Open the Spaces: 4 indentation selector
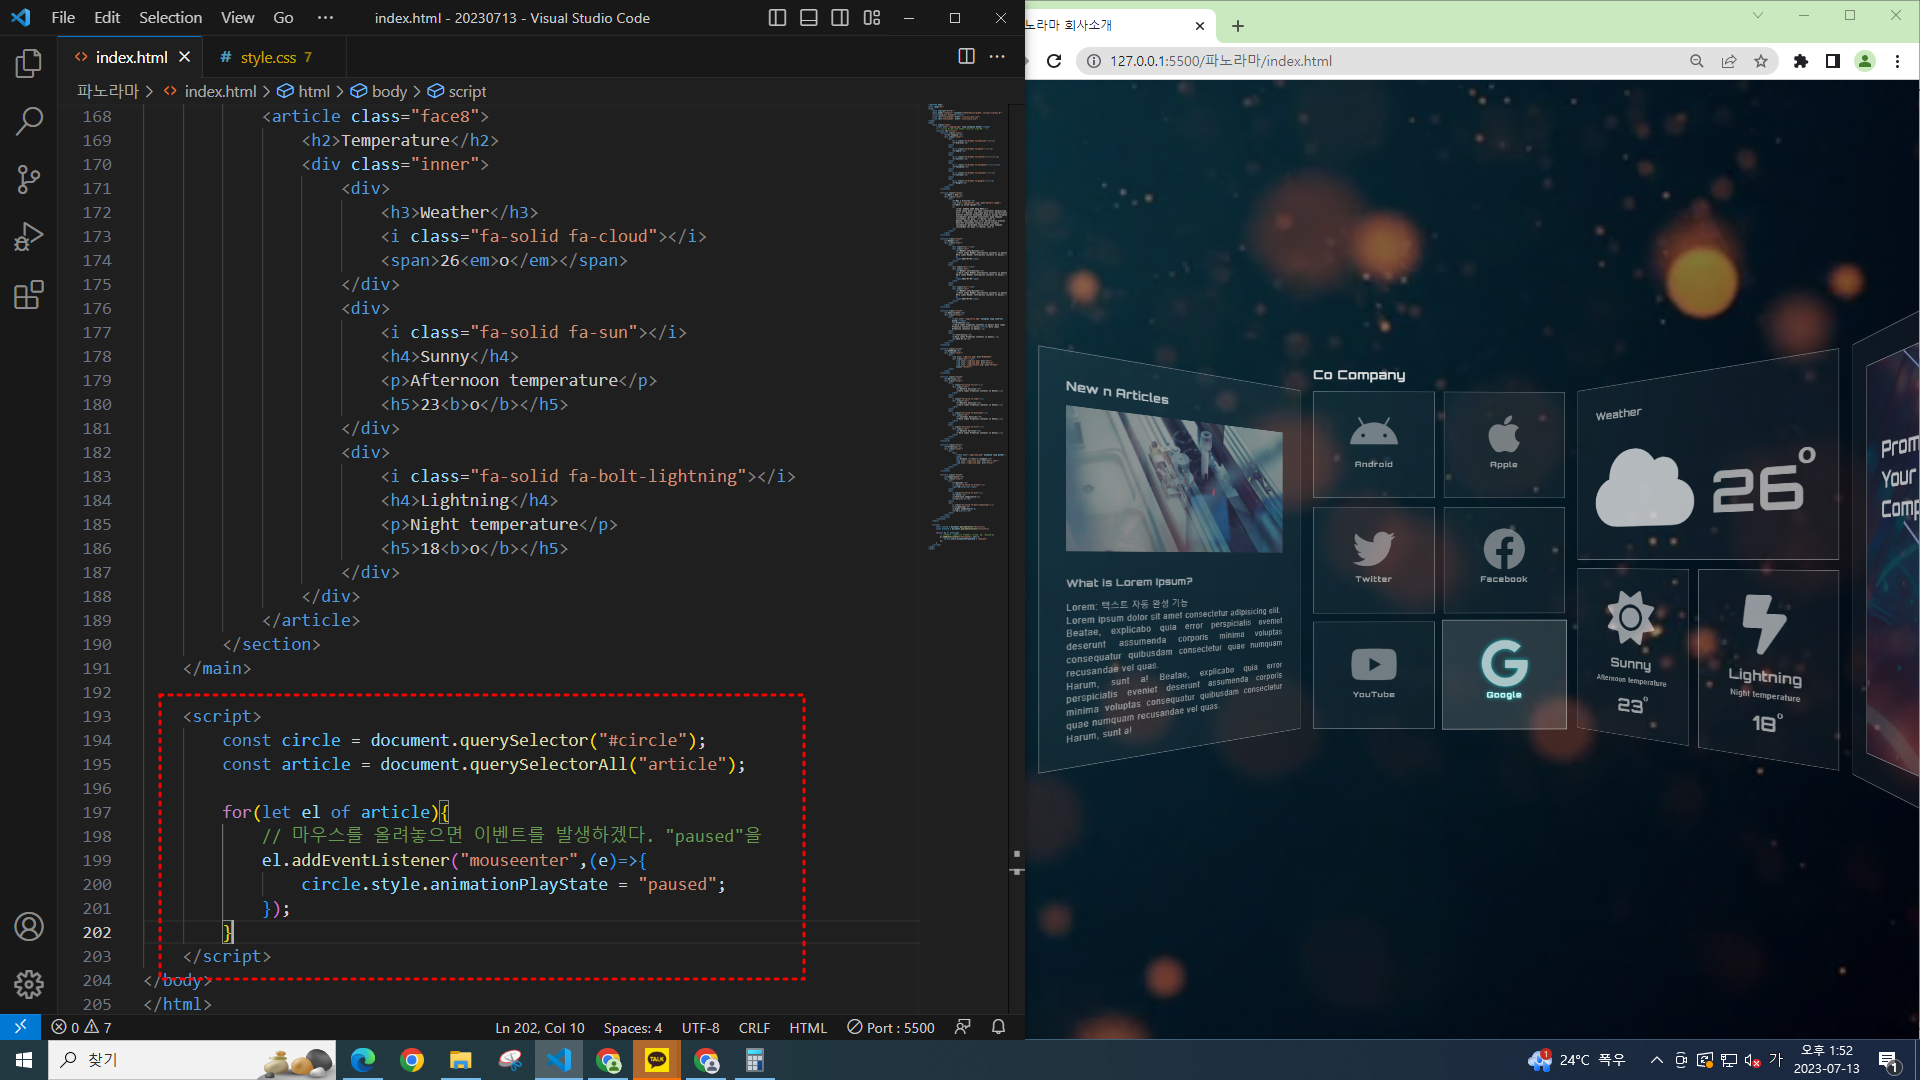1920x1080 pixels. click(632, 1027)
